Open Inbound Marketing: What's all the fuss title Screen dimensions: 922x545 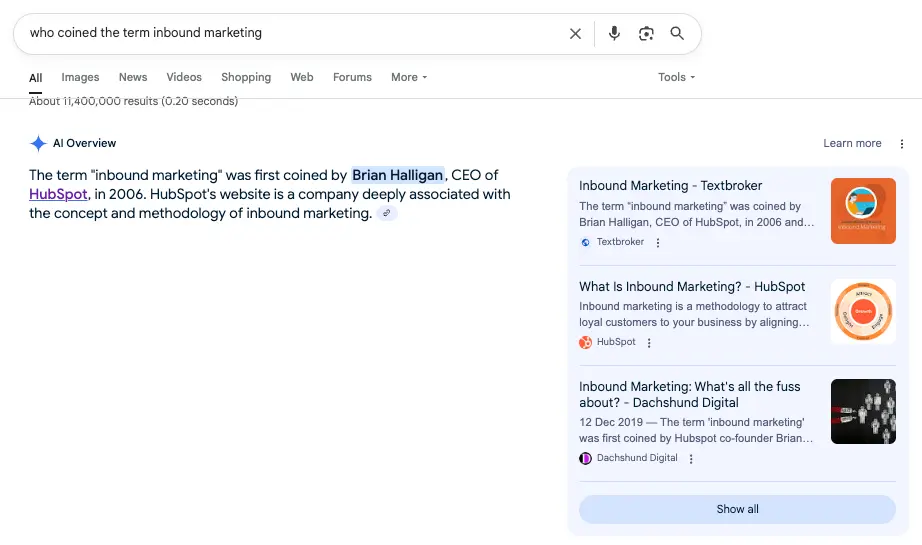690,394
